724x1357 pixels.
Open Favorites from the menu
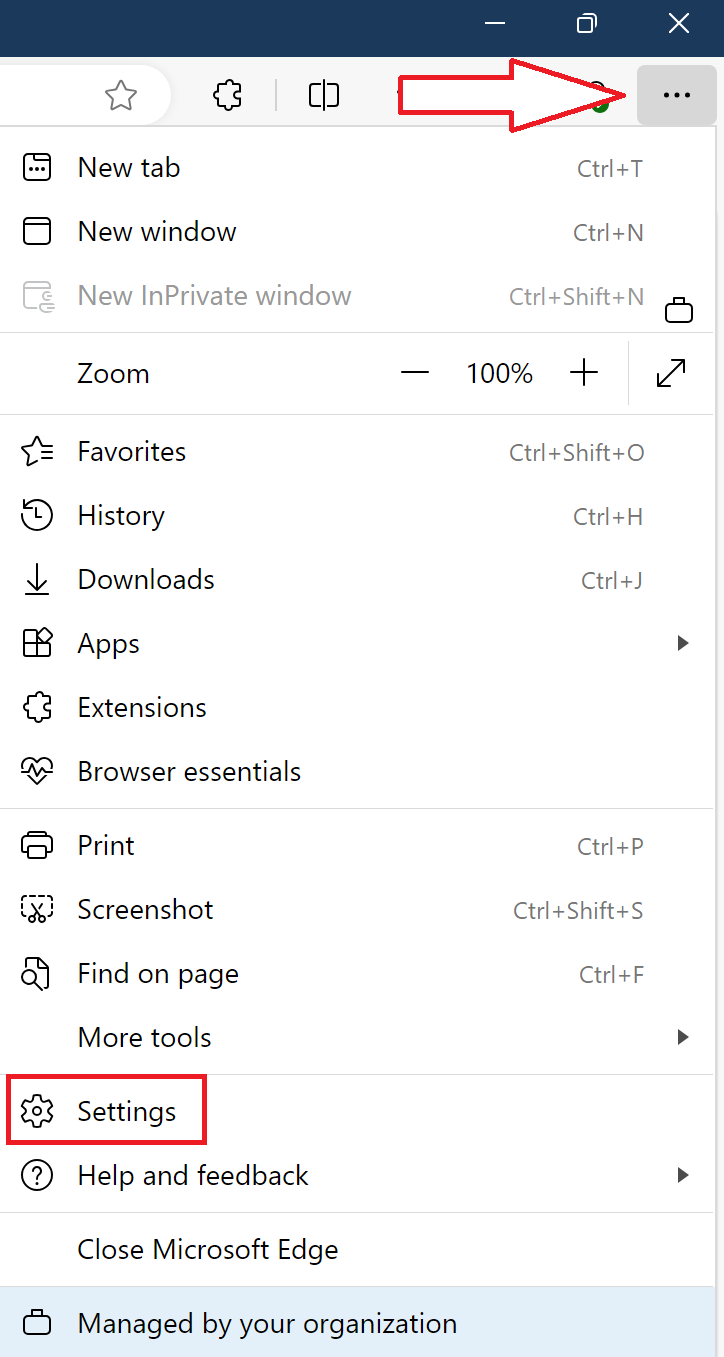(131, 452)
